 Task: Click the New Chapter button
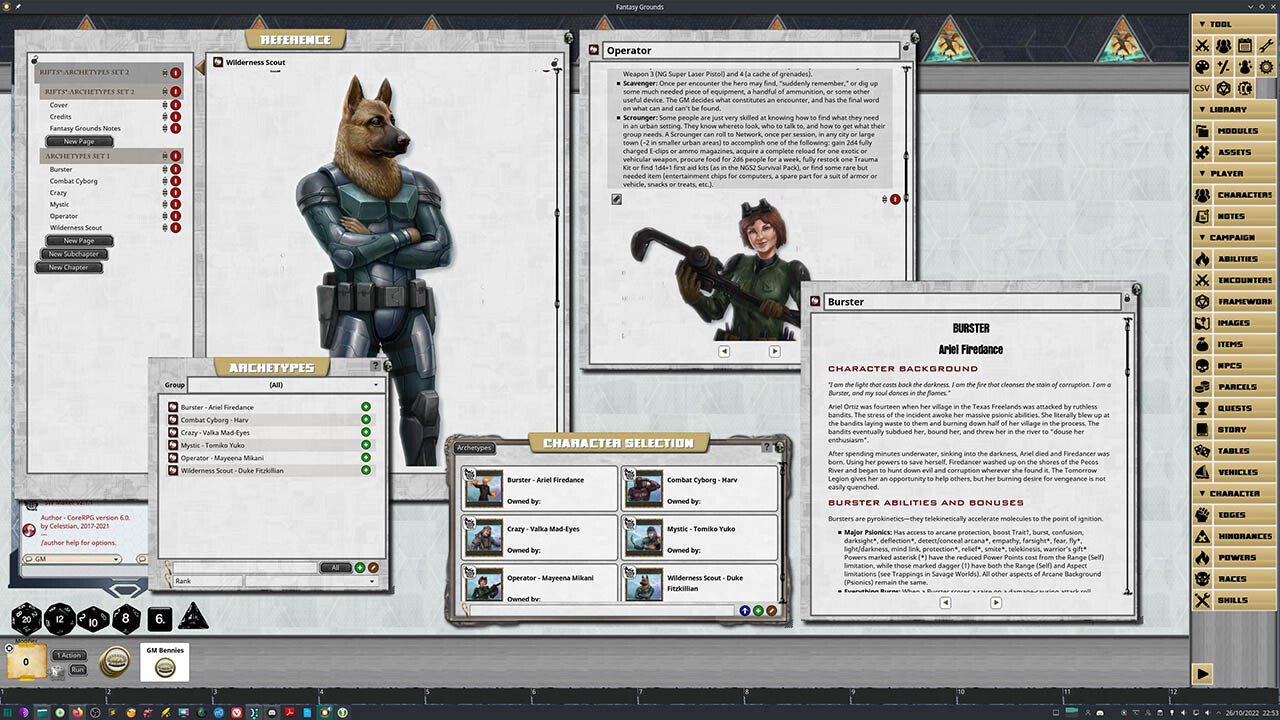click(69, 267)
